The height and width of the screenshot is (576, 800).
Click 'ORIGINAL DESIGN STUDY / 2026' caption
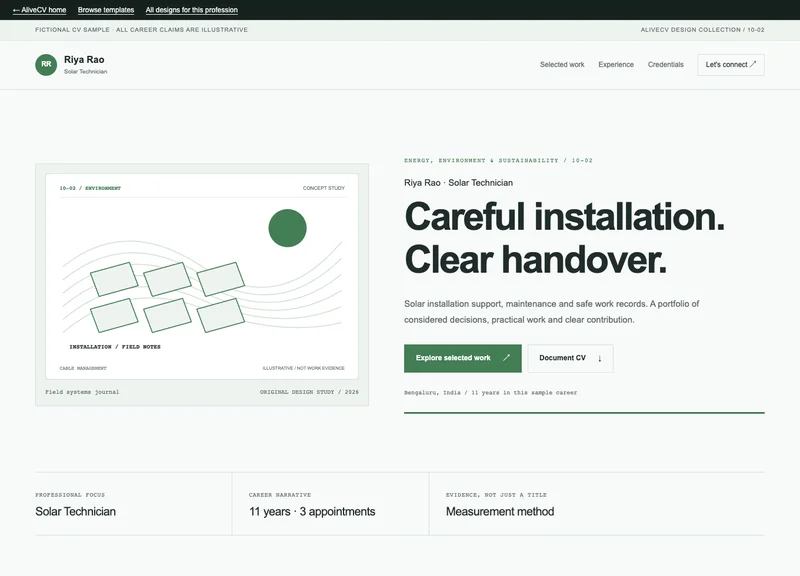click(x=309, y=392)
